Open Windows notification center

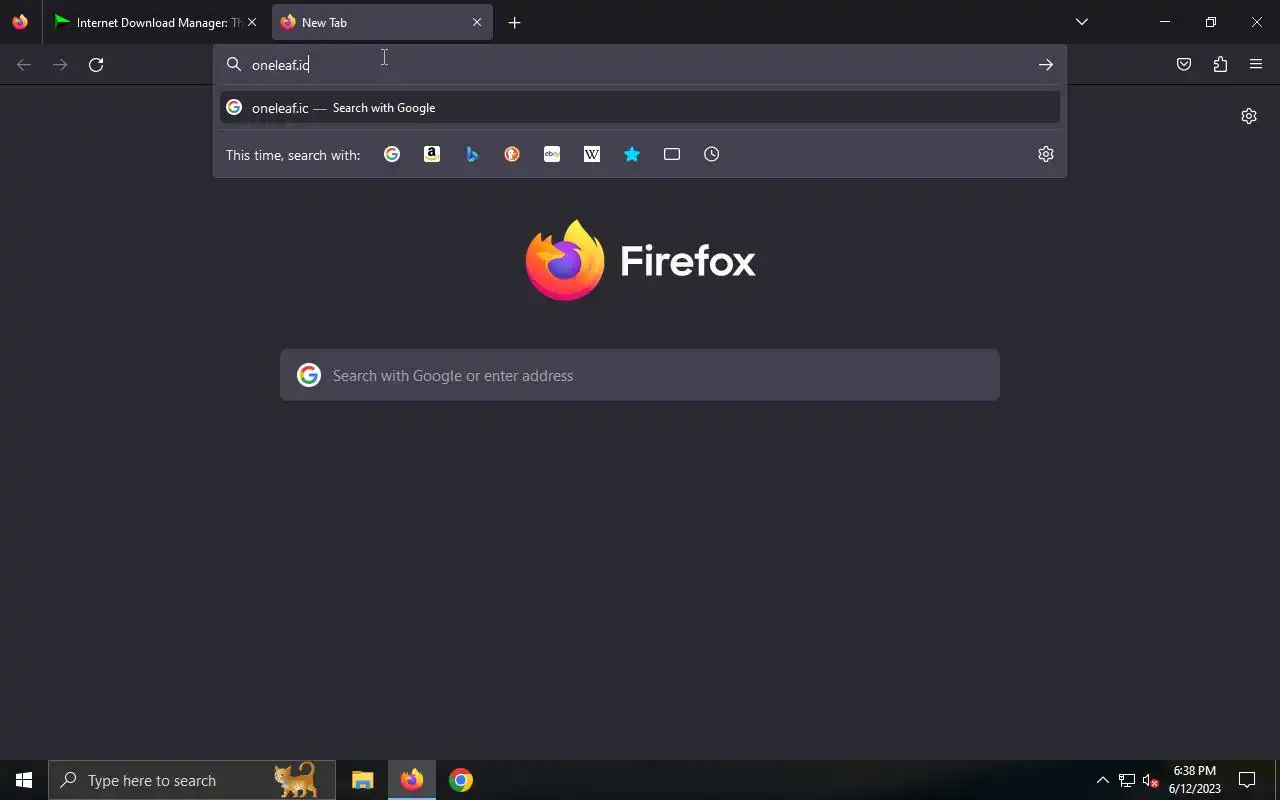tap(1247, 780)
